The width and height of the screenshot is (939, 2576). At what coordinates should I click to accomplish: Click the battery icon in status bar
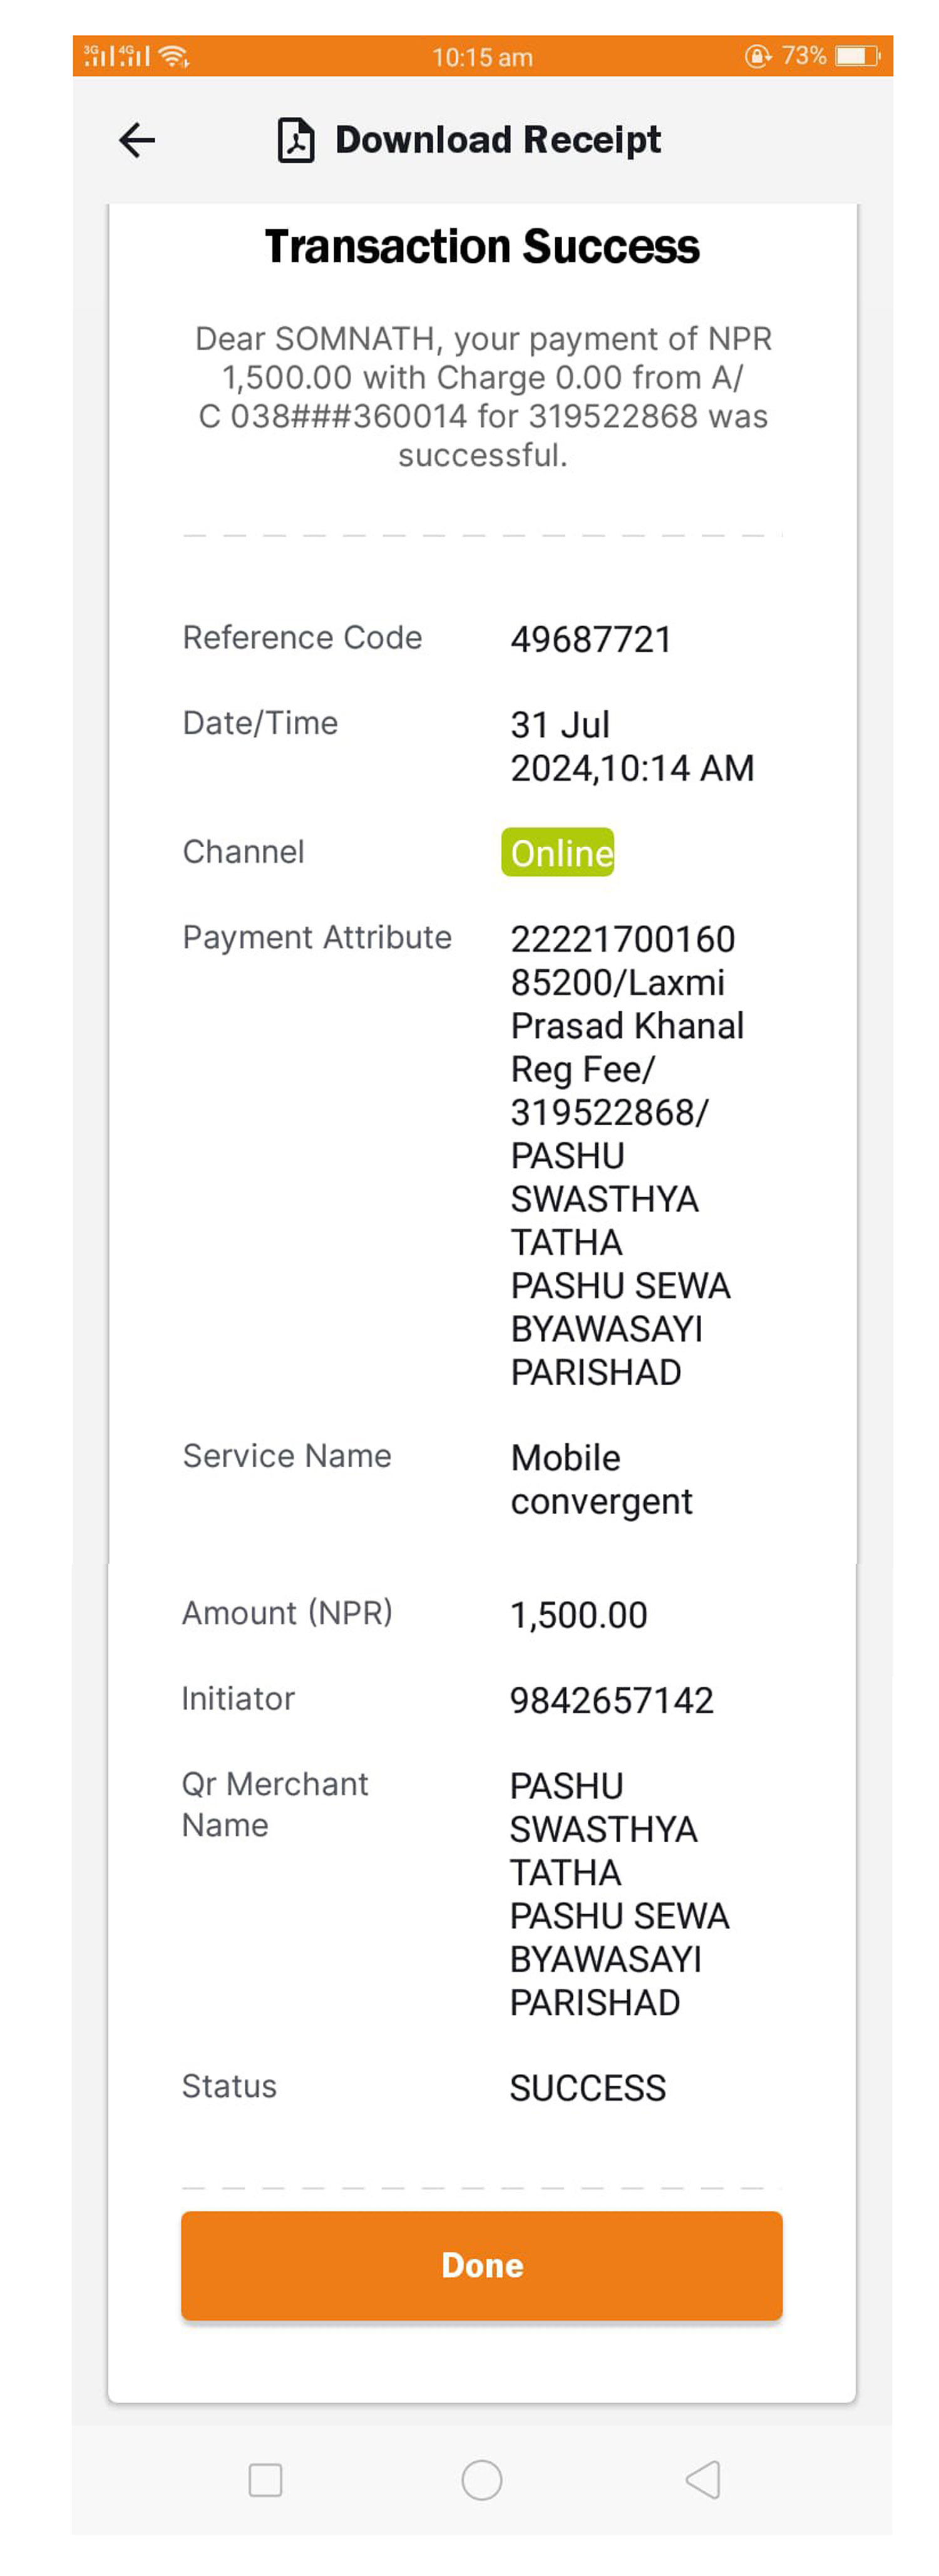coord(857,56)
